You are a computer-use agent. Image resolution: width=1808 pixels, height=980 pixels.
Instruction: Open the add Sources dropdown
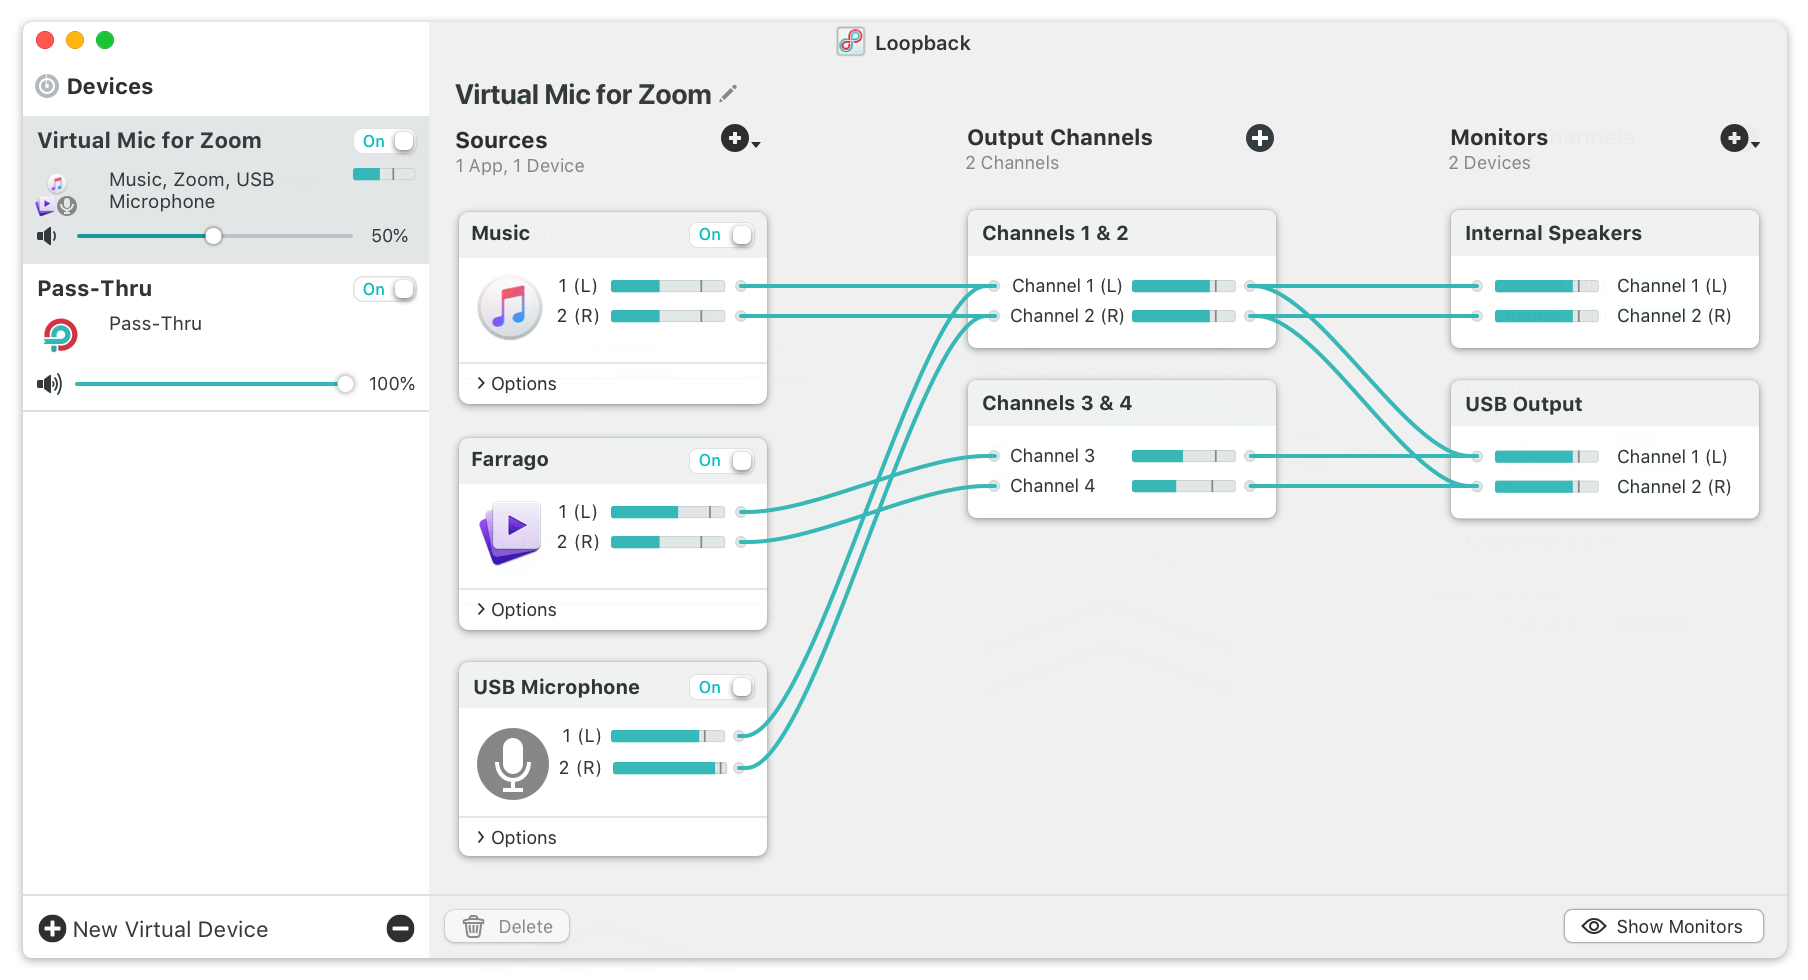coord(740,140)
